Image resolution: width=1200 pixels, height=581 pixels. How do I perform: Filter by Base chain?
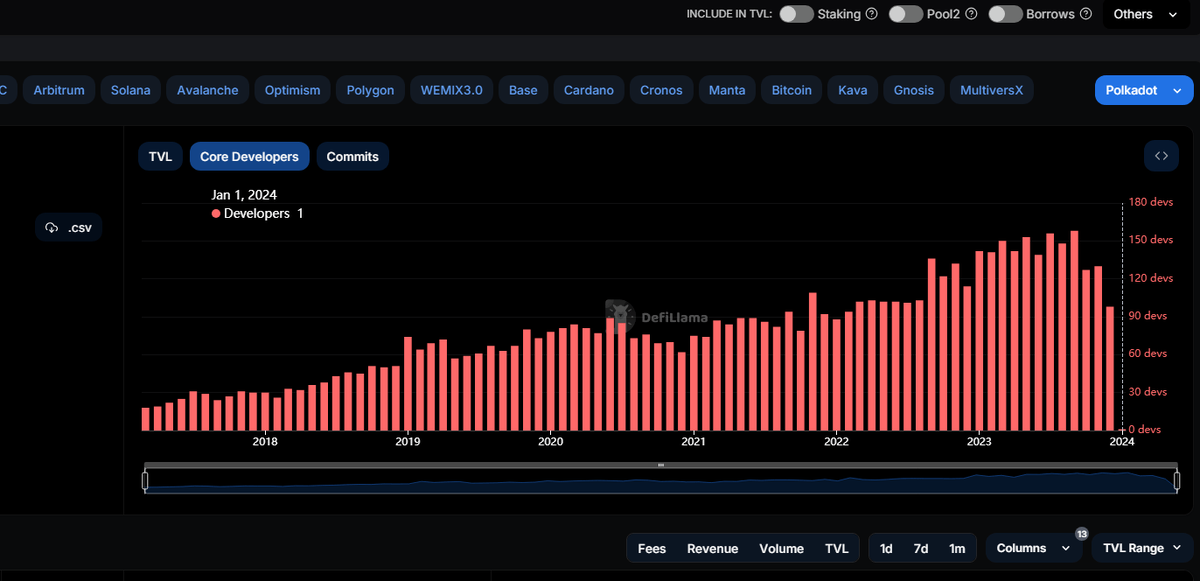(x=523, y=90)
